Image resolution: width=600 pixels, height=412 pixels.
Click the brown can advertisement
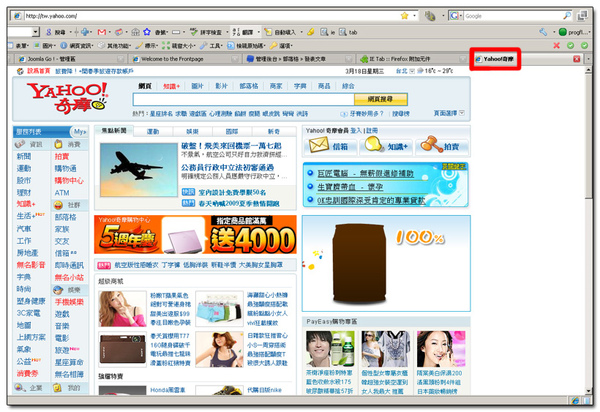386,264
